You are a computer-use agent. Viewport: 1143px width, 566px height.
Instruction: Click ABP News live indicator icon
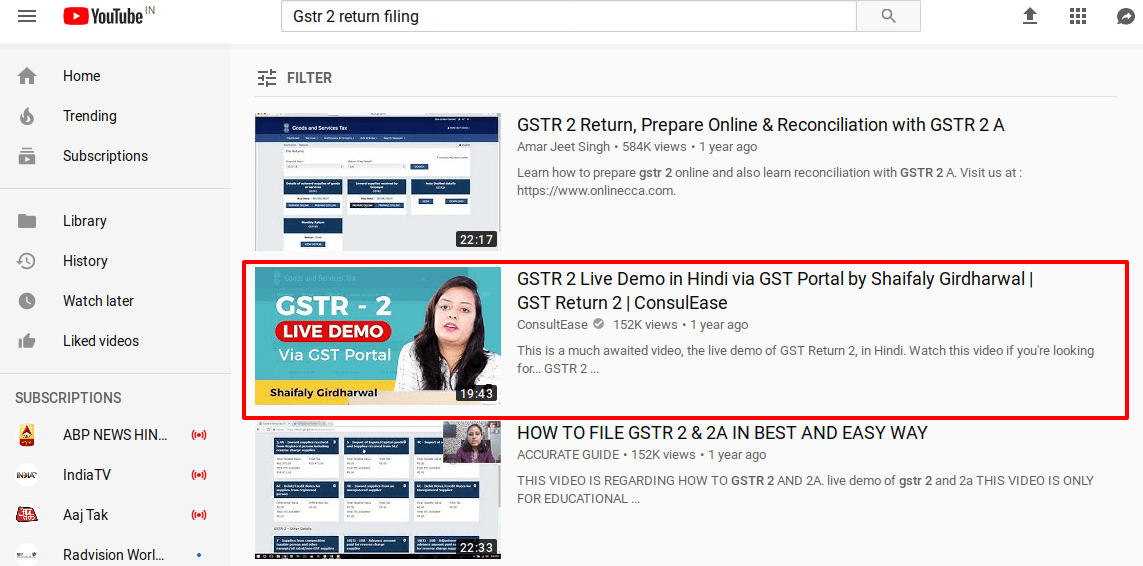(x=198, y=435)
